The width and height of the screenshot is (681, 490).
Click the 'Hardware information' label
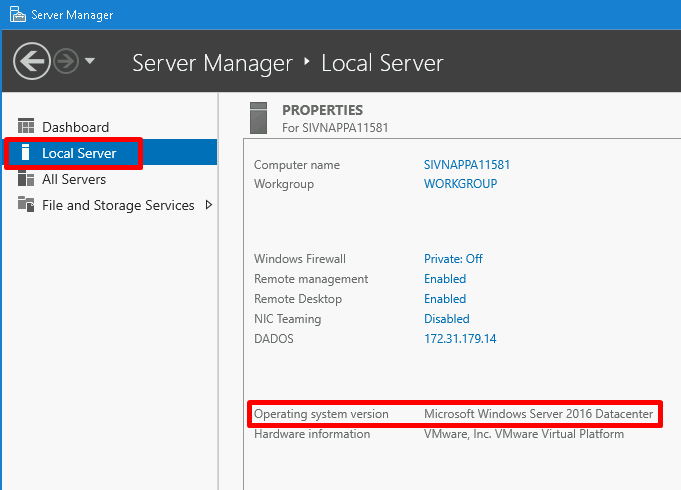312,434
